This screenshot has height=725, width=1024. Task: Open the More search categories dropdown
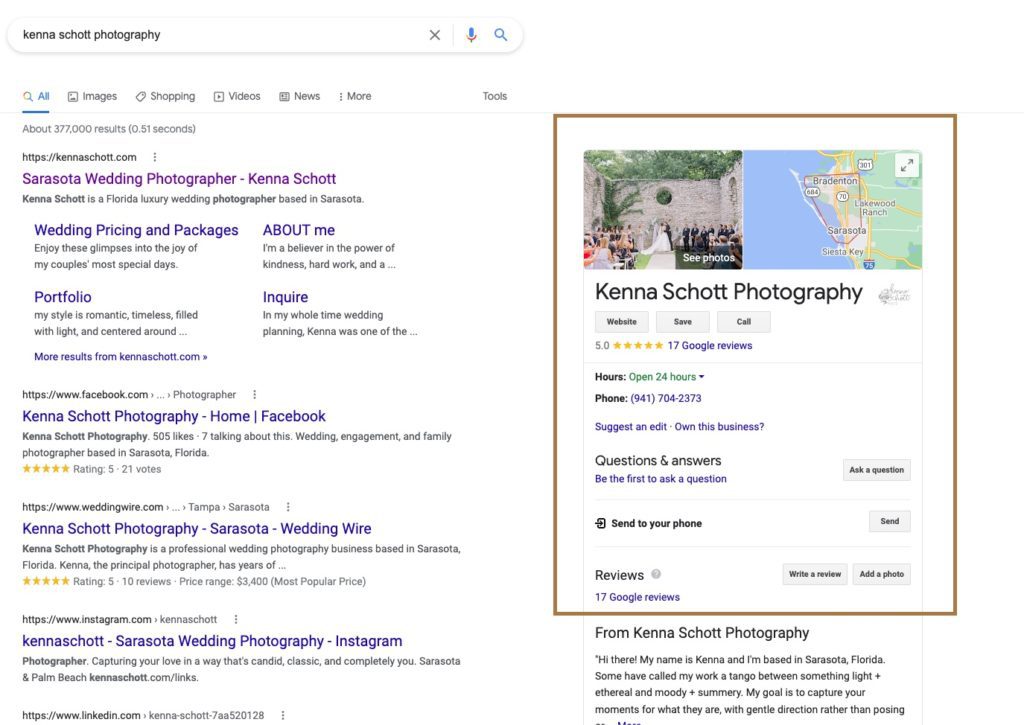coord(354,96)
